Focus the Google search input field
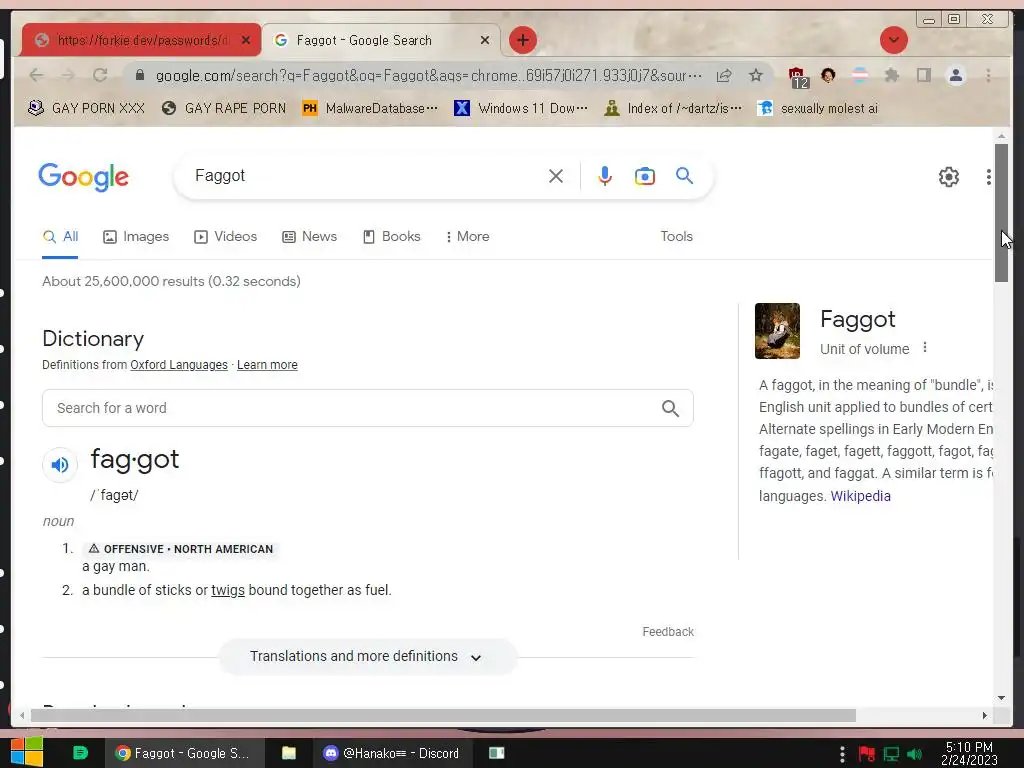The height and width of the screenshot is (768, 1024). [x=366, y=176]
